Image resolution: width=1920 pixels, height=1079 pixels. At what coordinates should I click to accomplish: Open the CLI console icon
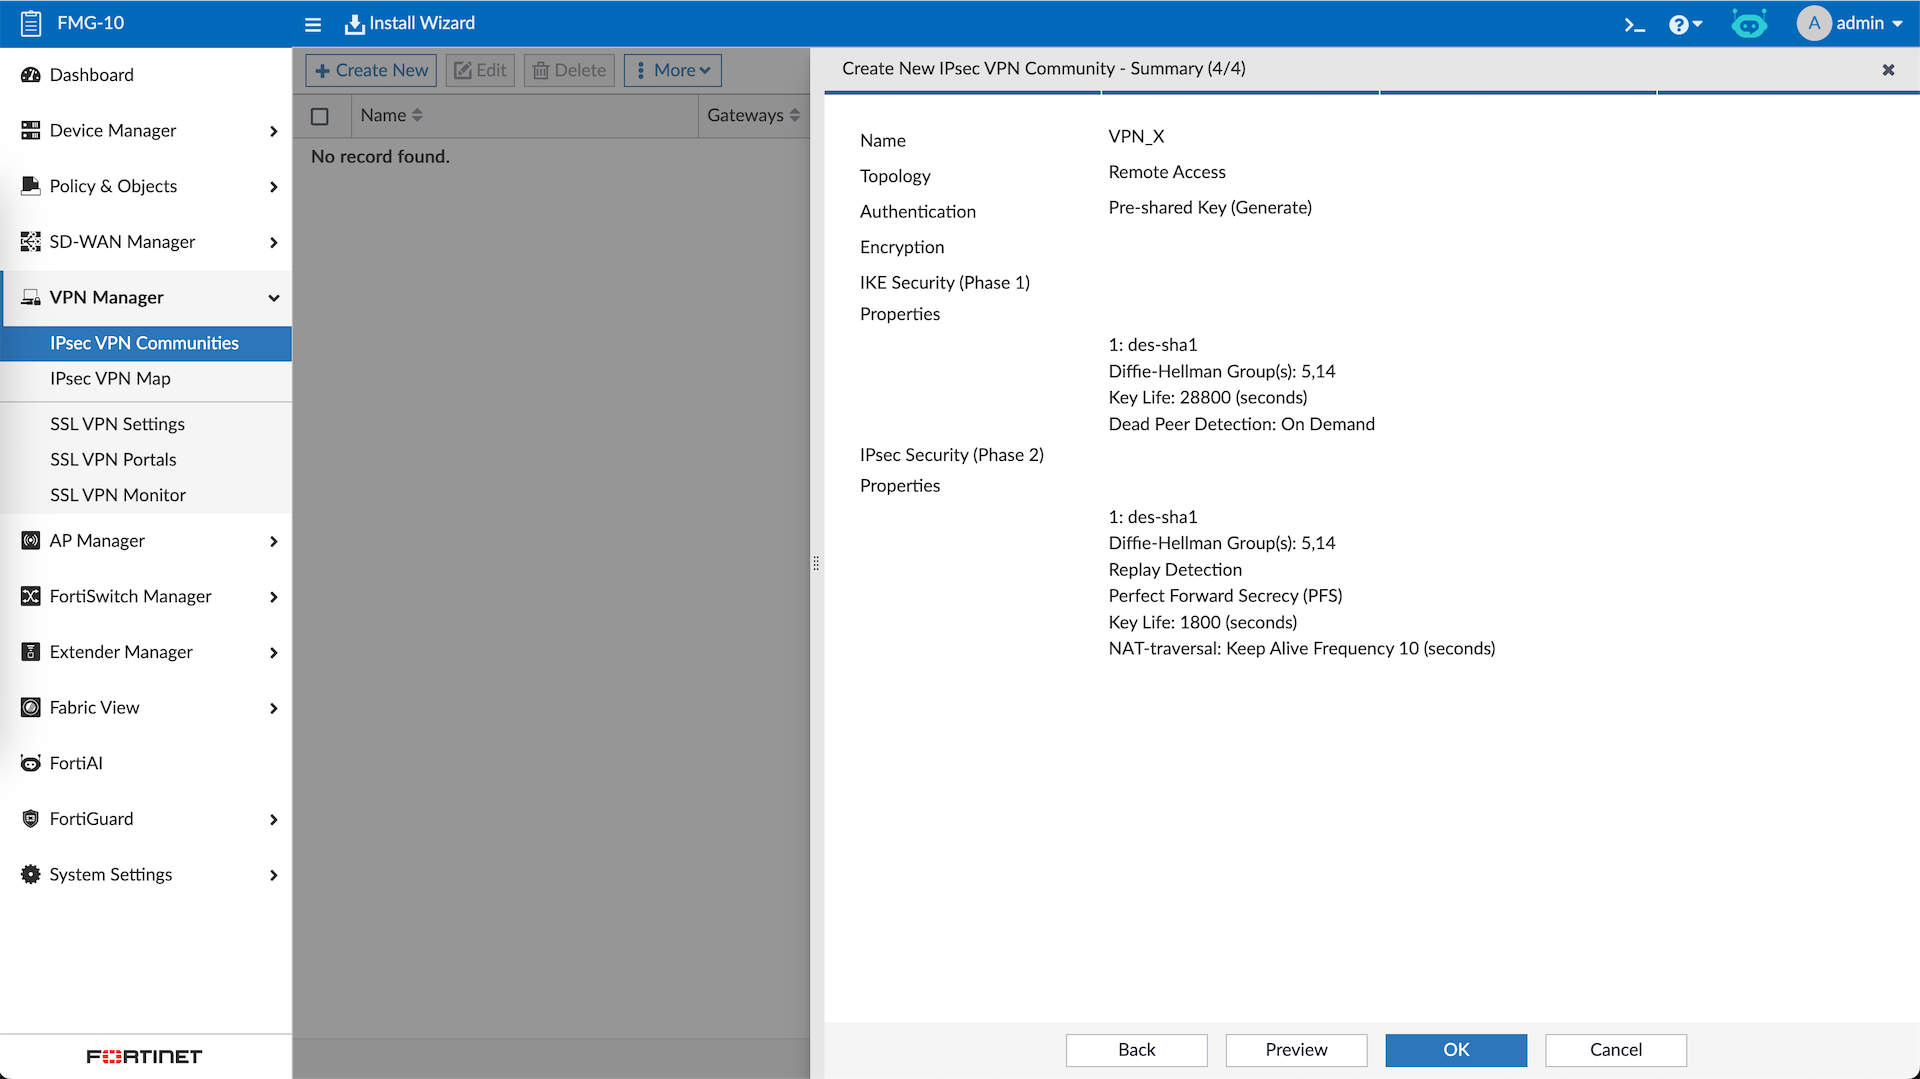click(x=1634, y=24)
